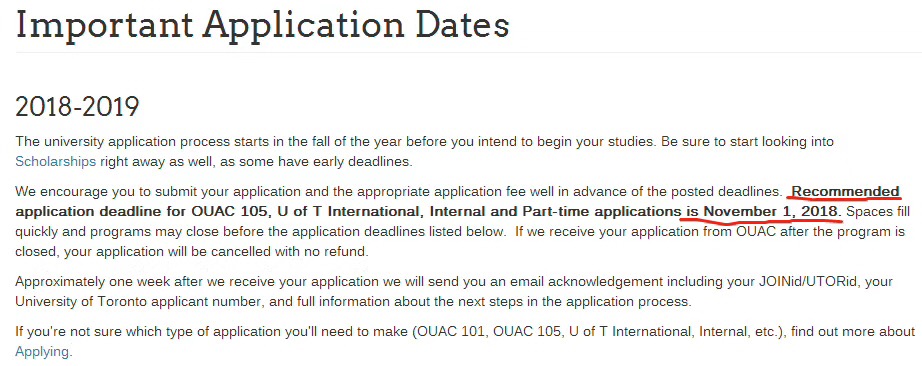
Task: Click the bold Part-time applications text
Action: [x=600, y=211]
